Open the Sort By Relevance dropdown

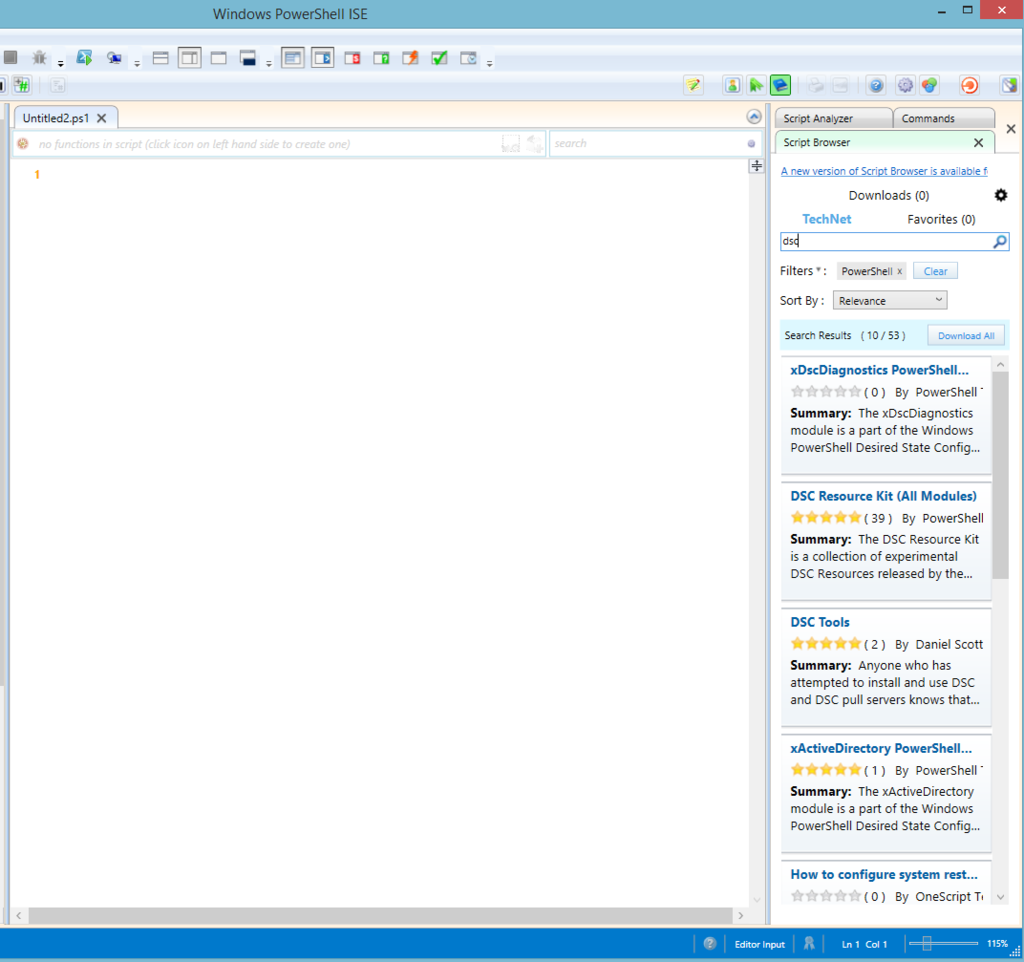tap(889, 300)
